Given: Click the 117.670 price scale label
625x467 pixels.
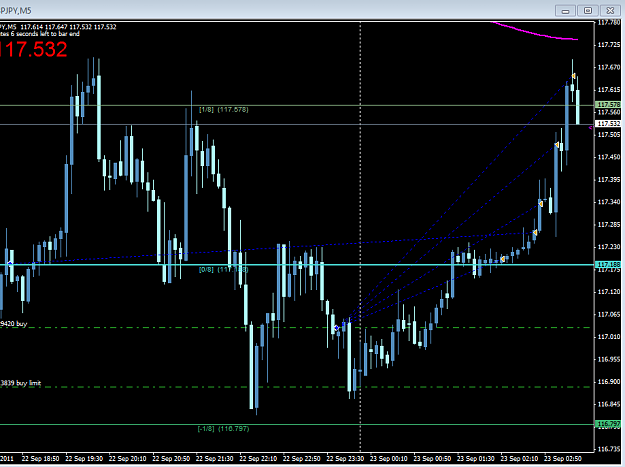Looking at the screenshot, I should point(609,67).
